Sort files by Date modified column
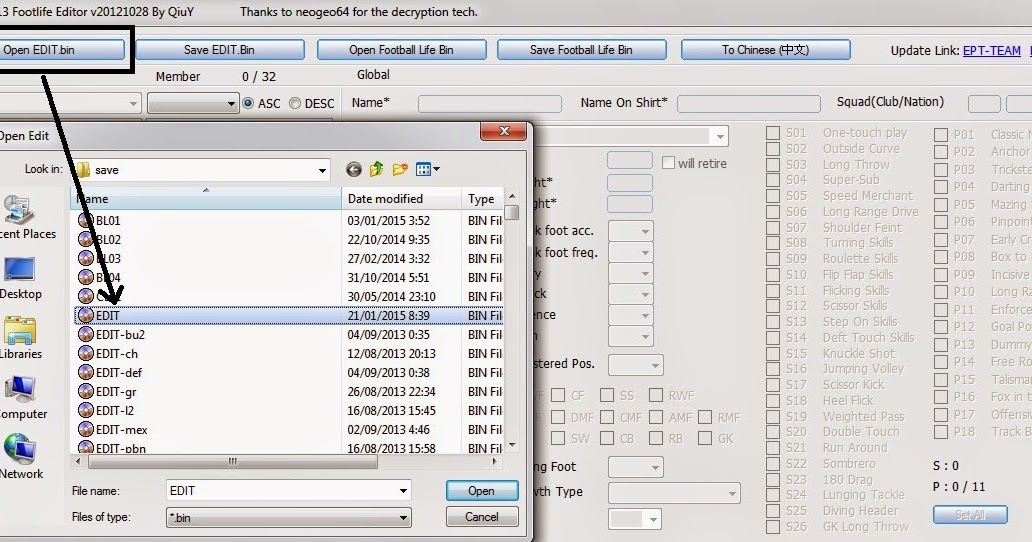Screen dimensions: 1032x542 coord(401,199)
